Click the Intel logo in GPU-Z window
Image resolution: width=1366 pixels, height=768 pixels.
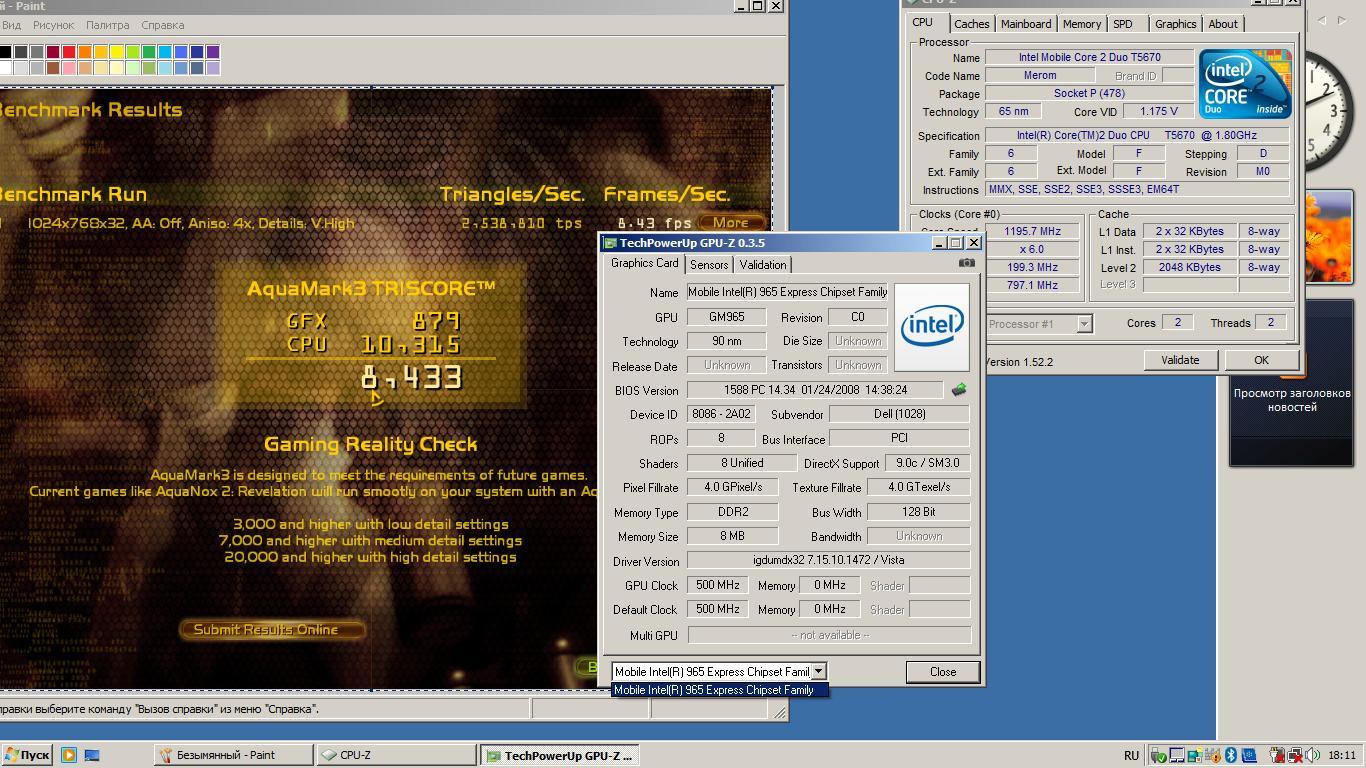(931, 327)
